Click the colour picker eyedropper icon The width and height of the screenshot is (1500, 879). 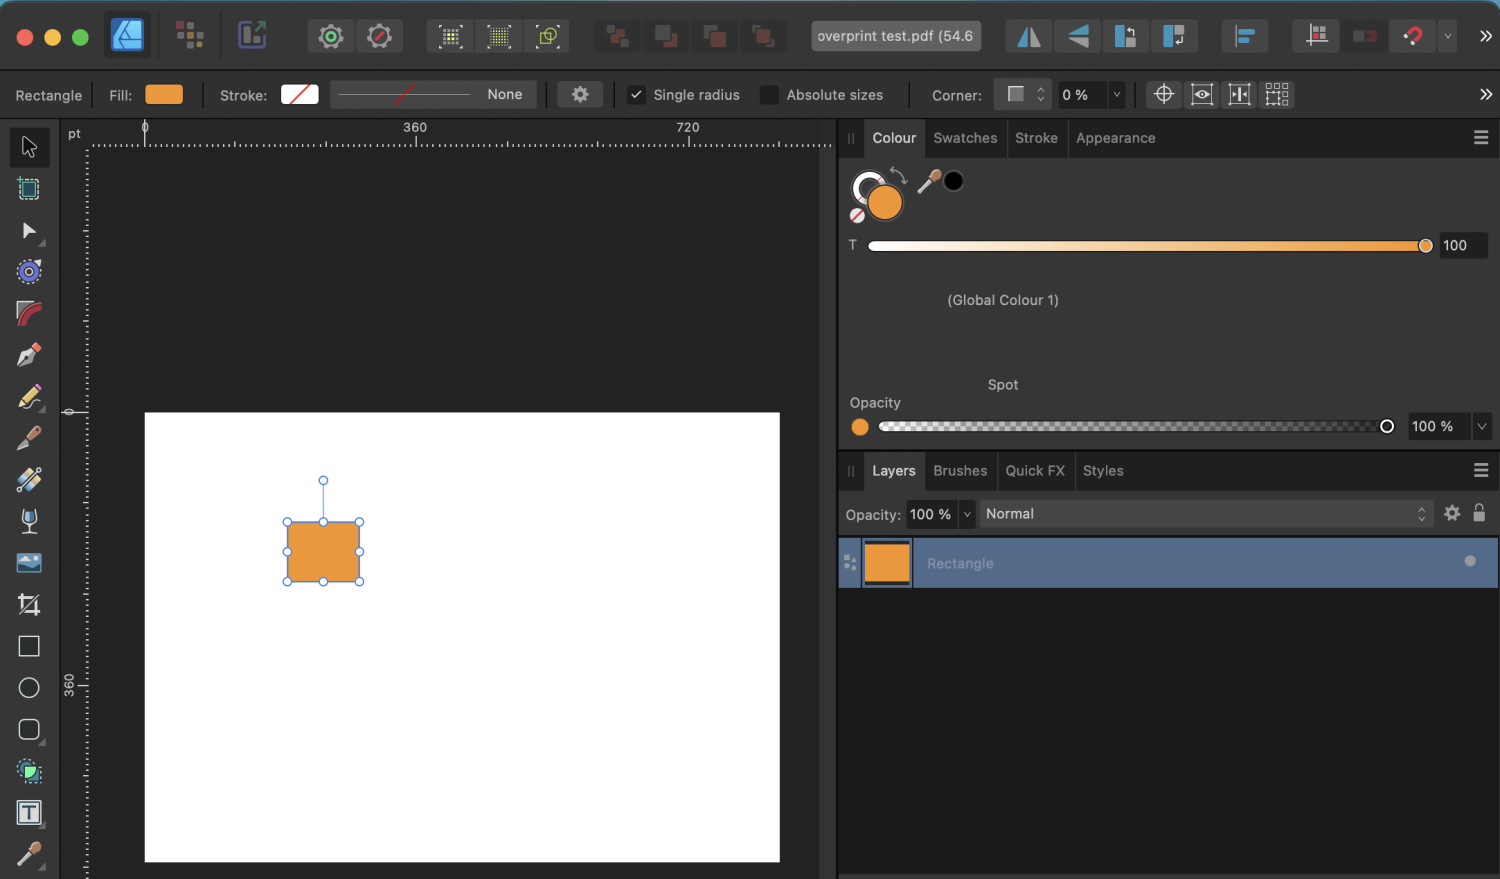[929, 181]
